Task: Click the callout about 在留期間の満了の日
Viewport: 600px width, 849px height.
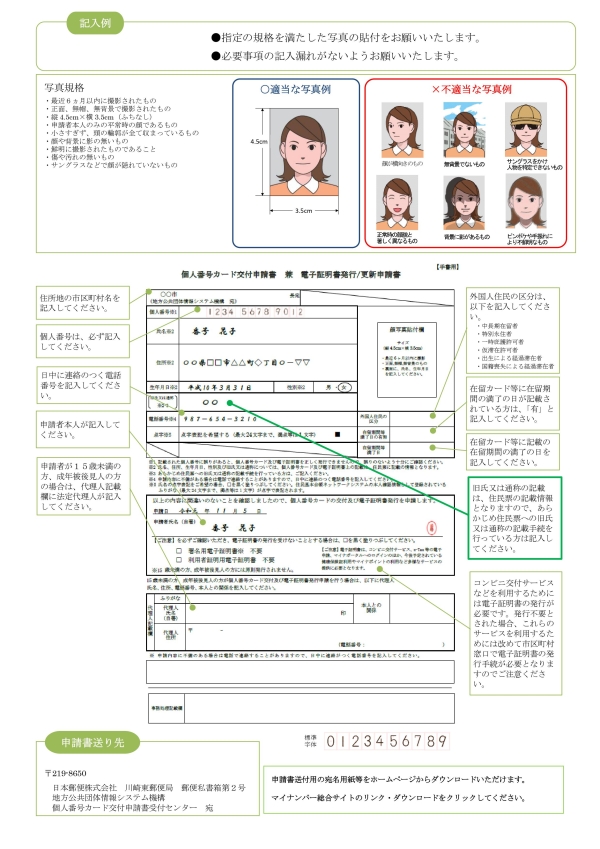Action: [x=512, y=452]
